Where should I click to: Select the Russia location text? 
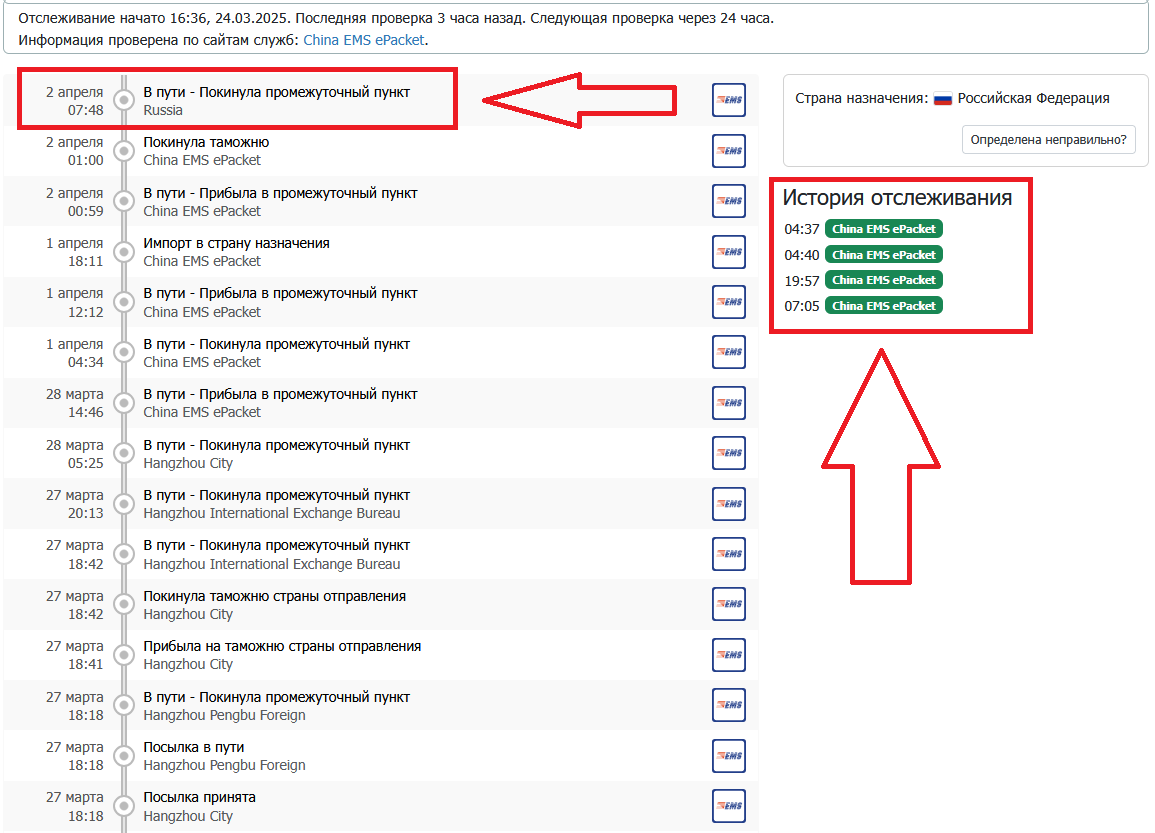163,110
